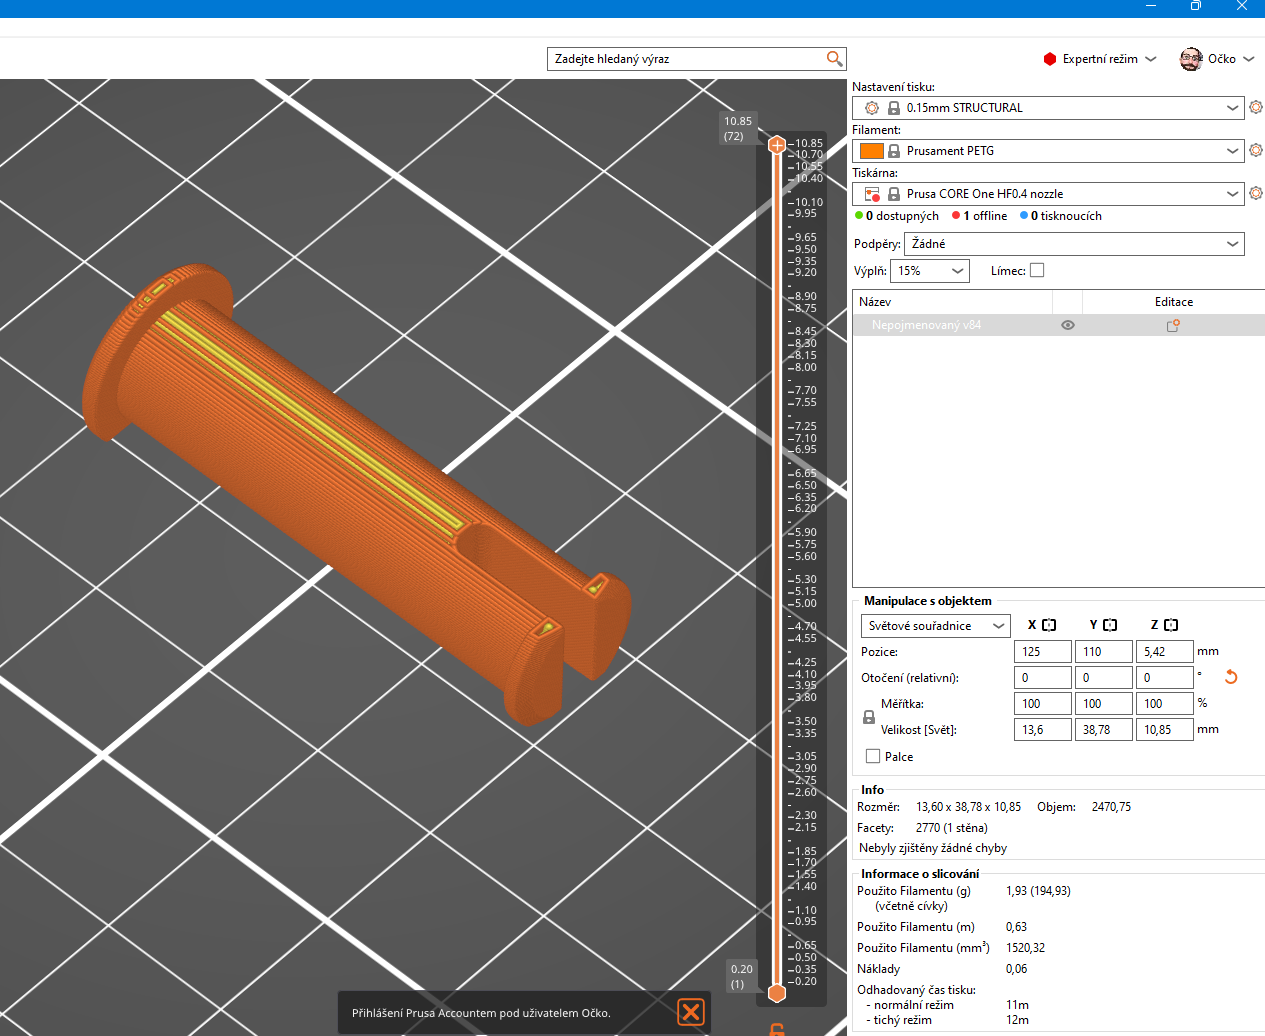Click the Pozice X input field

(x=1042, y=652)
